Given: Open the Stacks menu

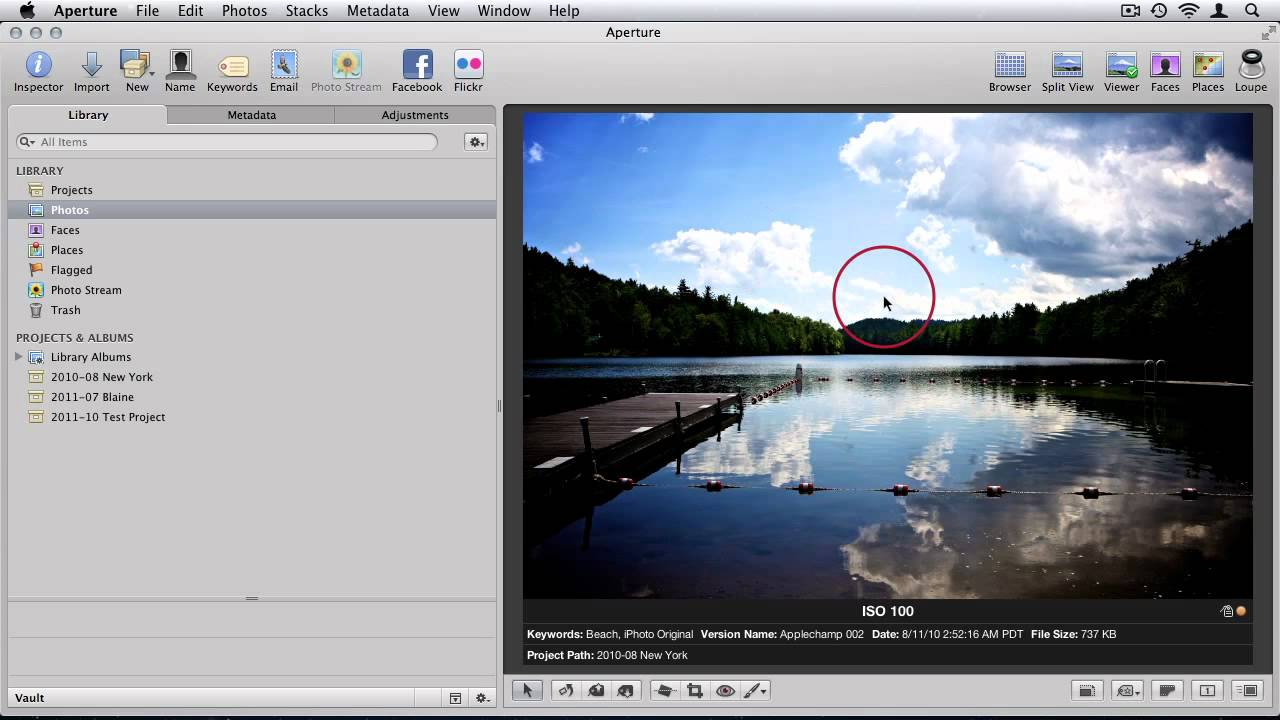Looking at the screenshot, I should 306,11.
